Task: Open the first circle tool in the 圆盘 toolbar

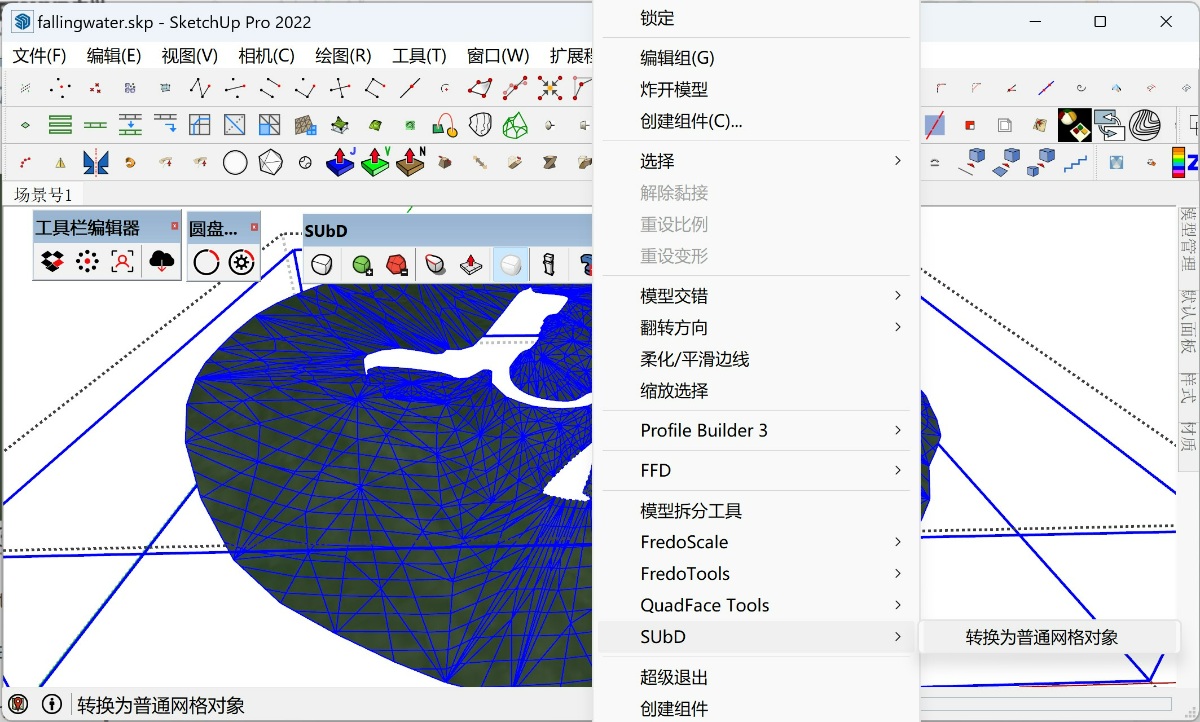Action: pyautogui.click(x=207, y=262)
